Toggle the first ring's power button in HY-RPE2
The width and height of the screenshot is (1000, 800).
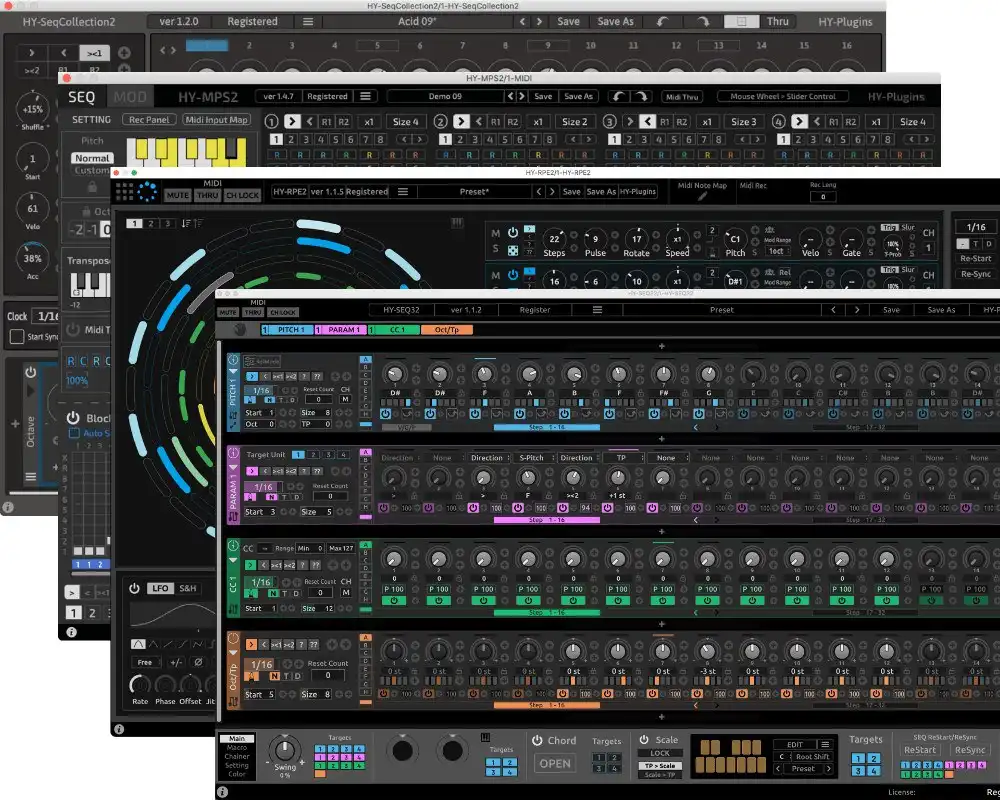click(x=513, y=233)
